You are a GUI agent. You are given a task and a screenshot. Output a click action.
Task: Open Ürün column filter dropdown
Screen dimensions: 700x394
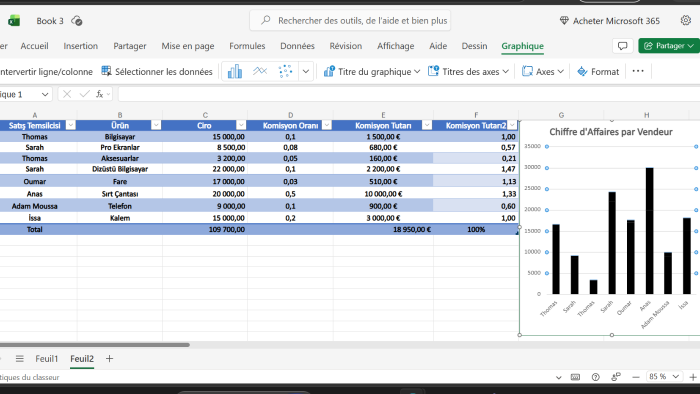point(156,125)
